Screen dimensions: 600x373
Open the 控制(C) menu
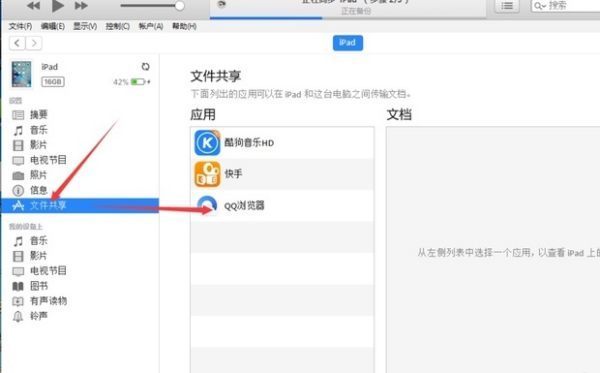(117, 26)
